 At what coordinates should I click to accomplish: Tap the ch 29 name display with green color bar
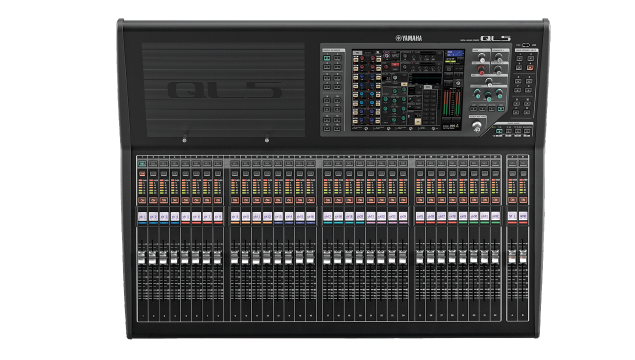(463, 217)
